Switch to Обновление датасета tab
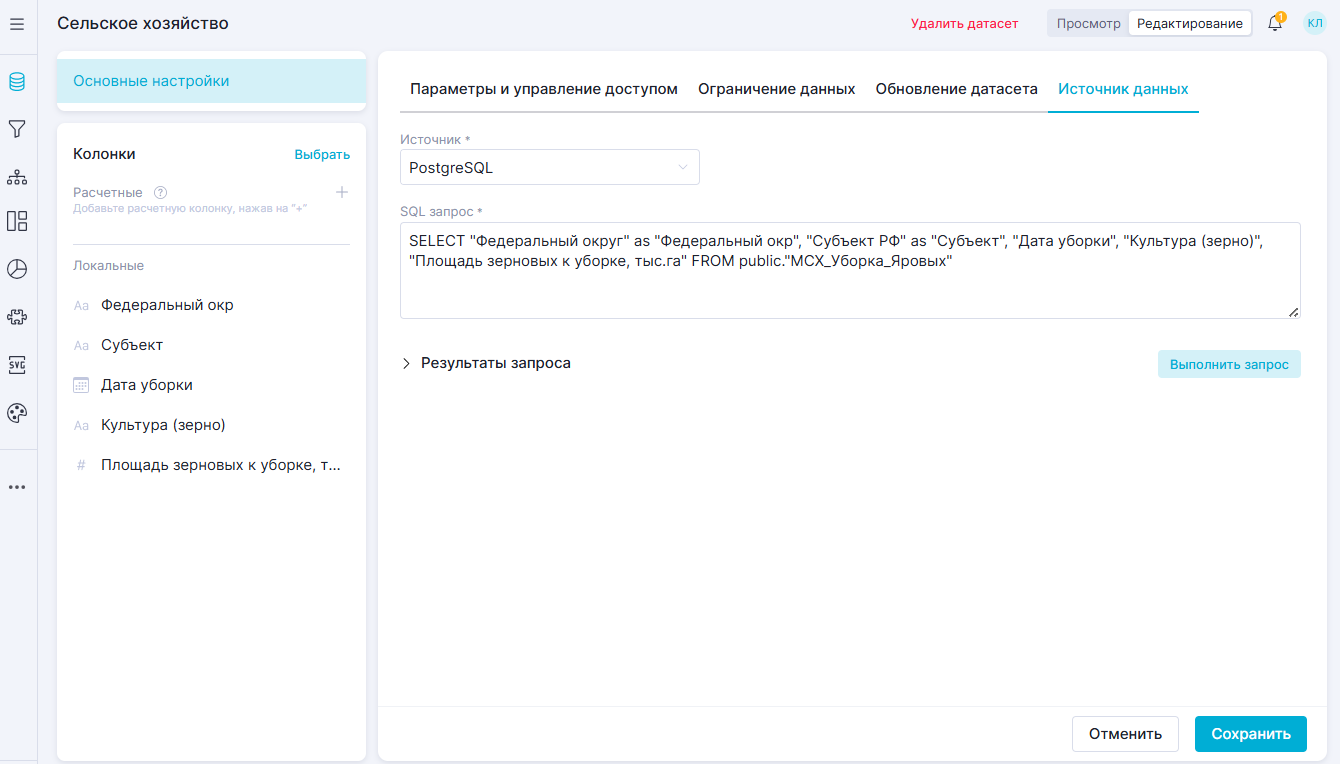The height and width of the screenshot is (764, 1340). coord(956,89)
